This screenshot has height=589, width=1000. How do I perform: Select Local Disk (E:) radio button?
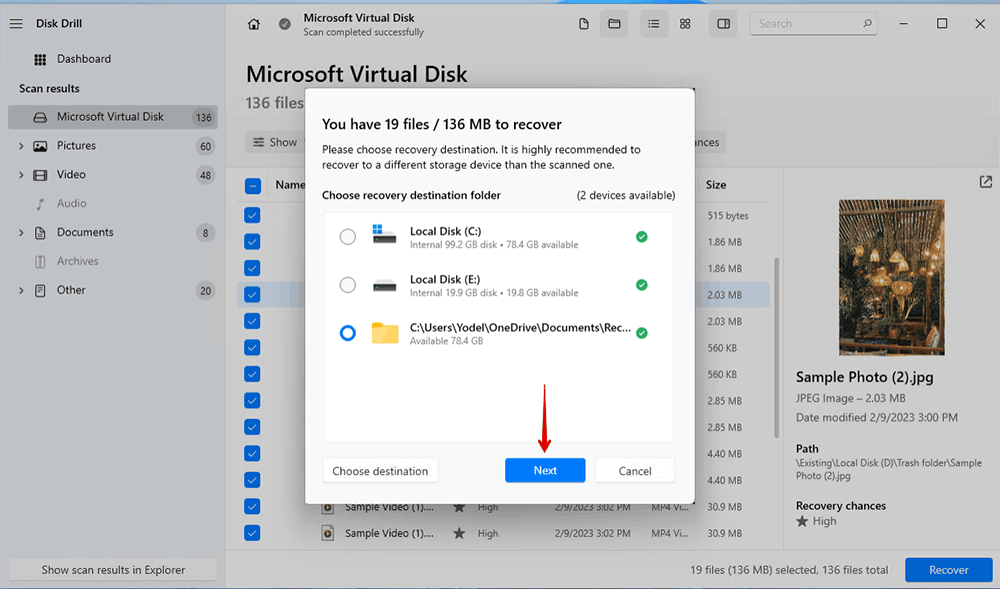(347, 285)
